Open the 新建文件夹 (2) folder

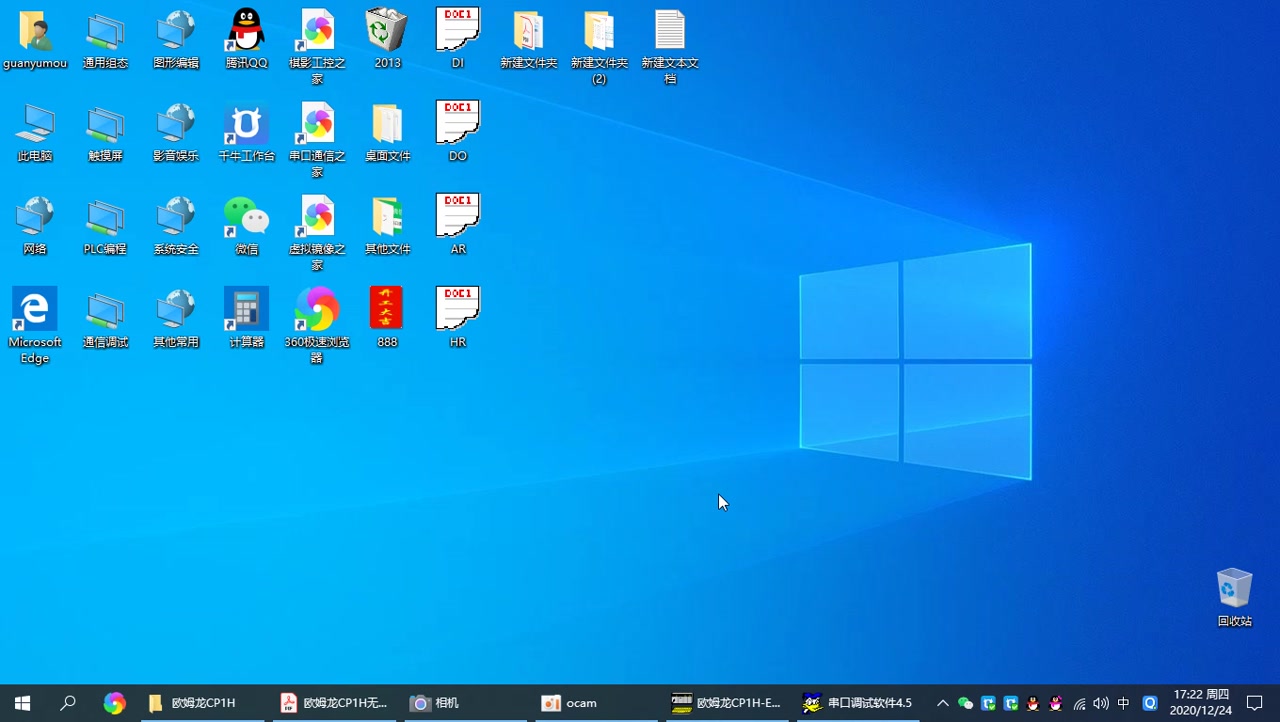click(x=599, y=47)
